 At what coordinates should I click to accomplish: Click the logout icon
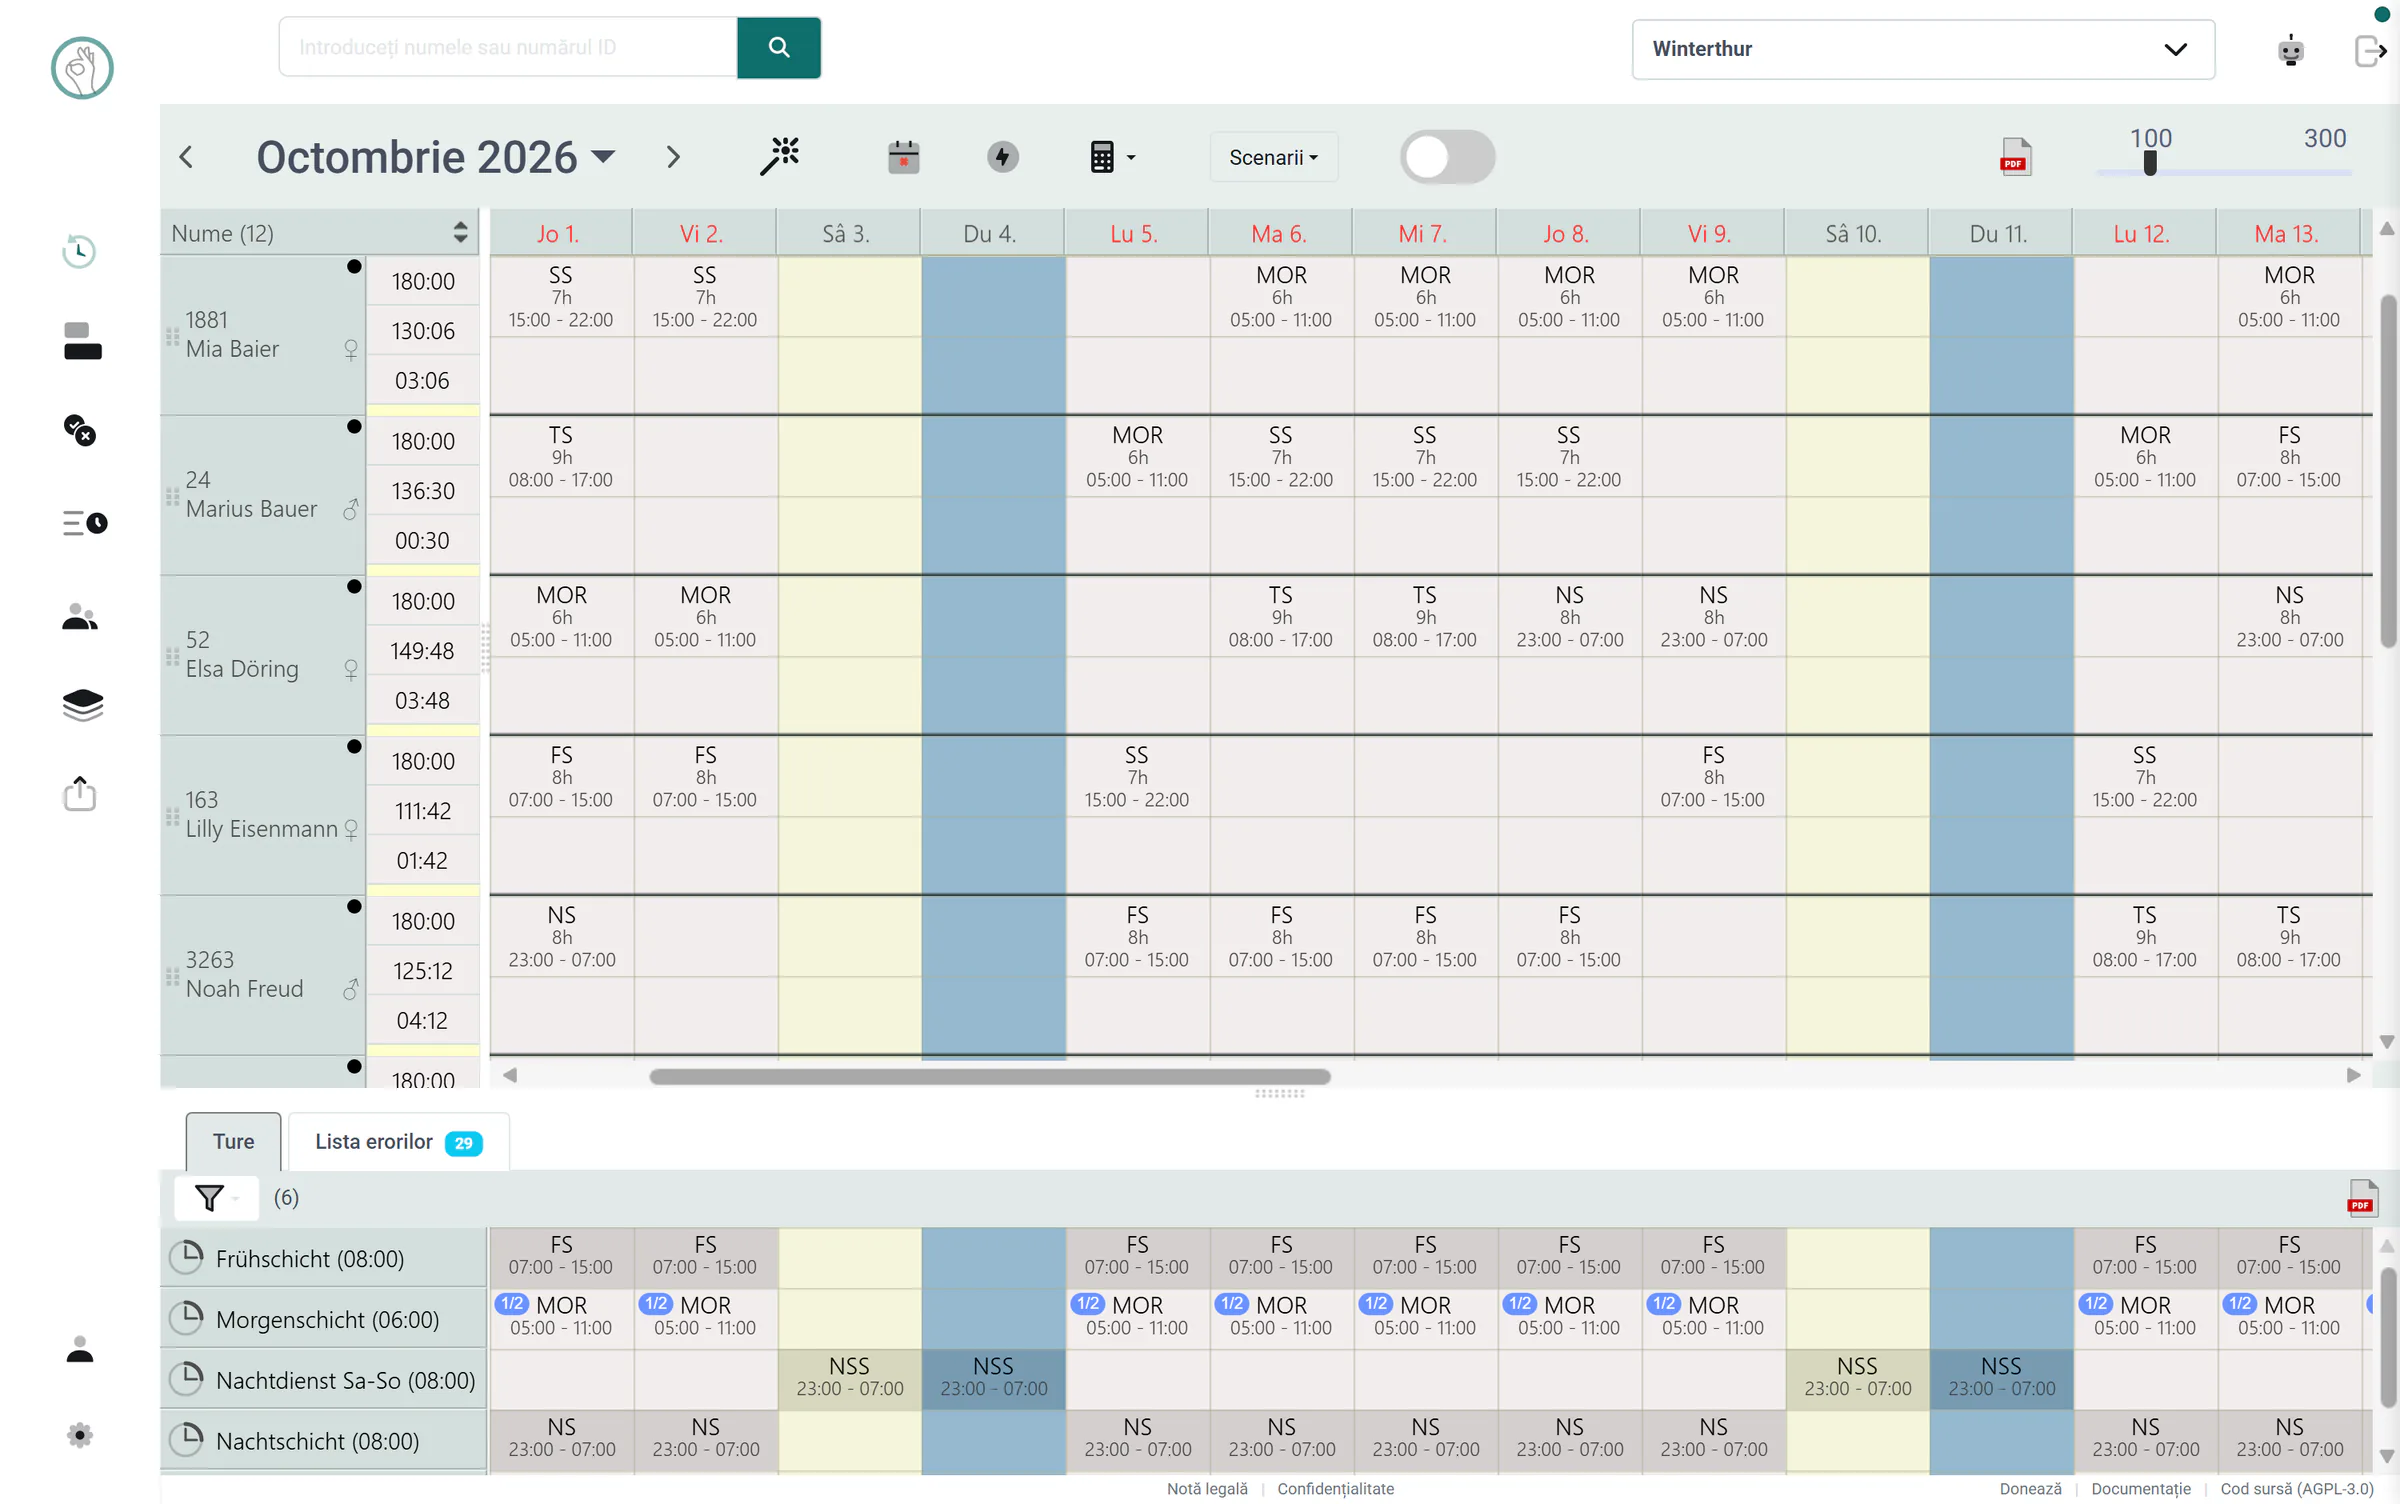(2370, 49)
